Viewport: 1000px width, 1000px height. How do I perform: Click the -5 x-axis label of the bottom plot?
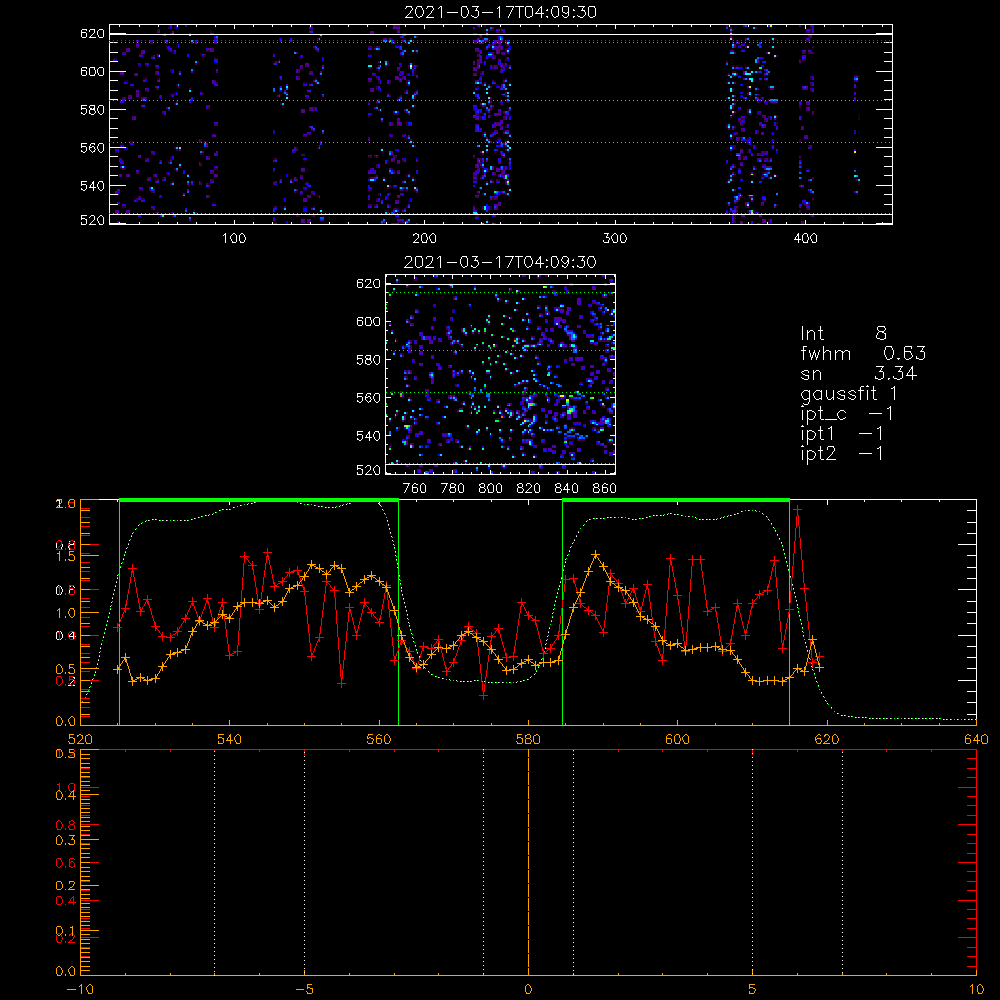point(305,990)
